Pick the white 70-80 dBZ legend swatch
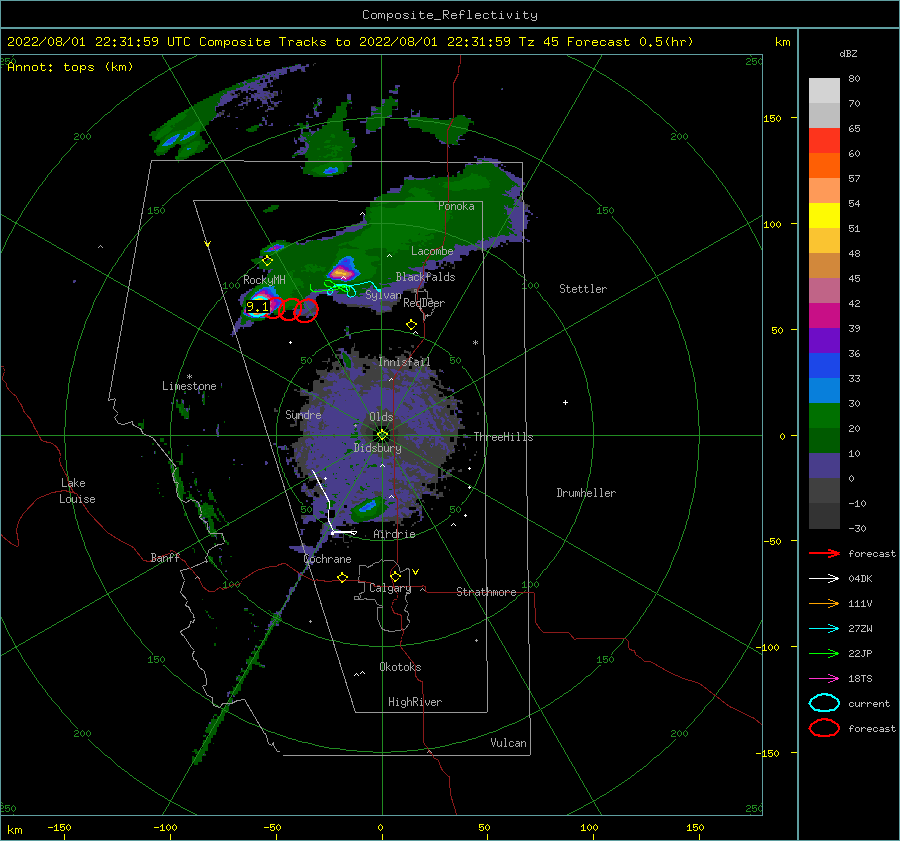 [824, 91]
